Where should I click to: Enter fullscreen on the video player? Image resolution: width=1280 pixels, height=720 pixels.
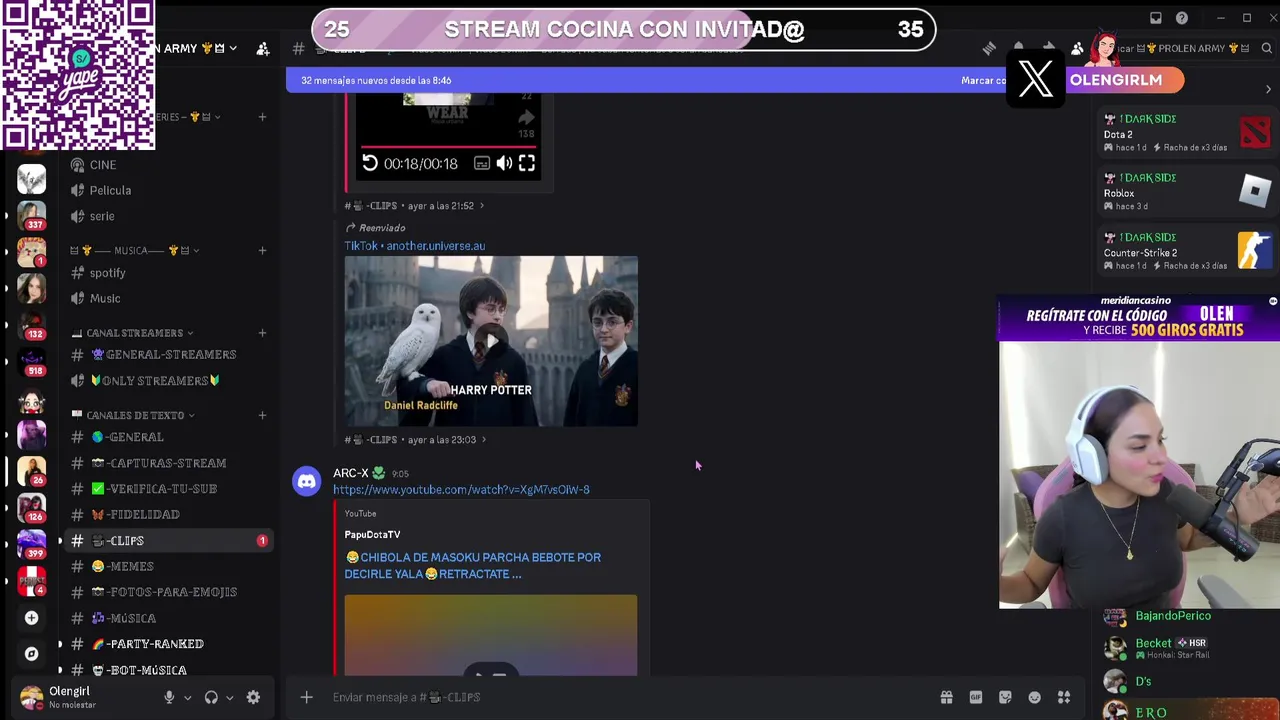[x=527, y=163]
